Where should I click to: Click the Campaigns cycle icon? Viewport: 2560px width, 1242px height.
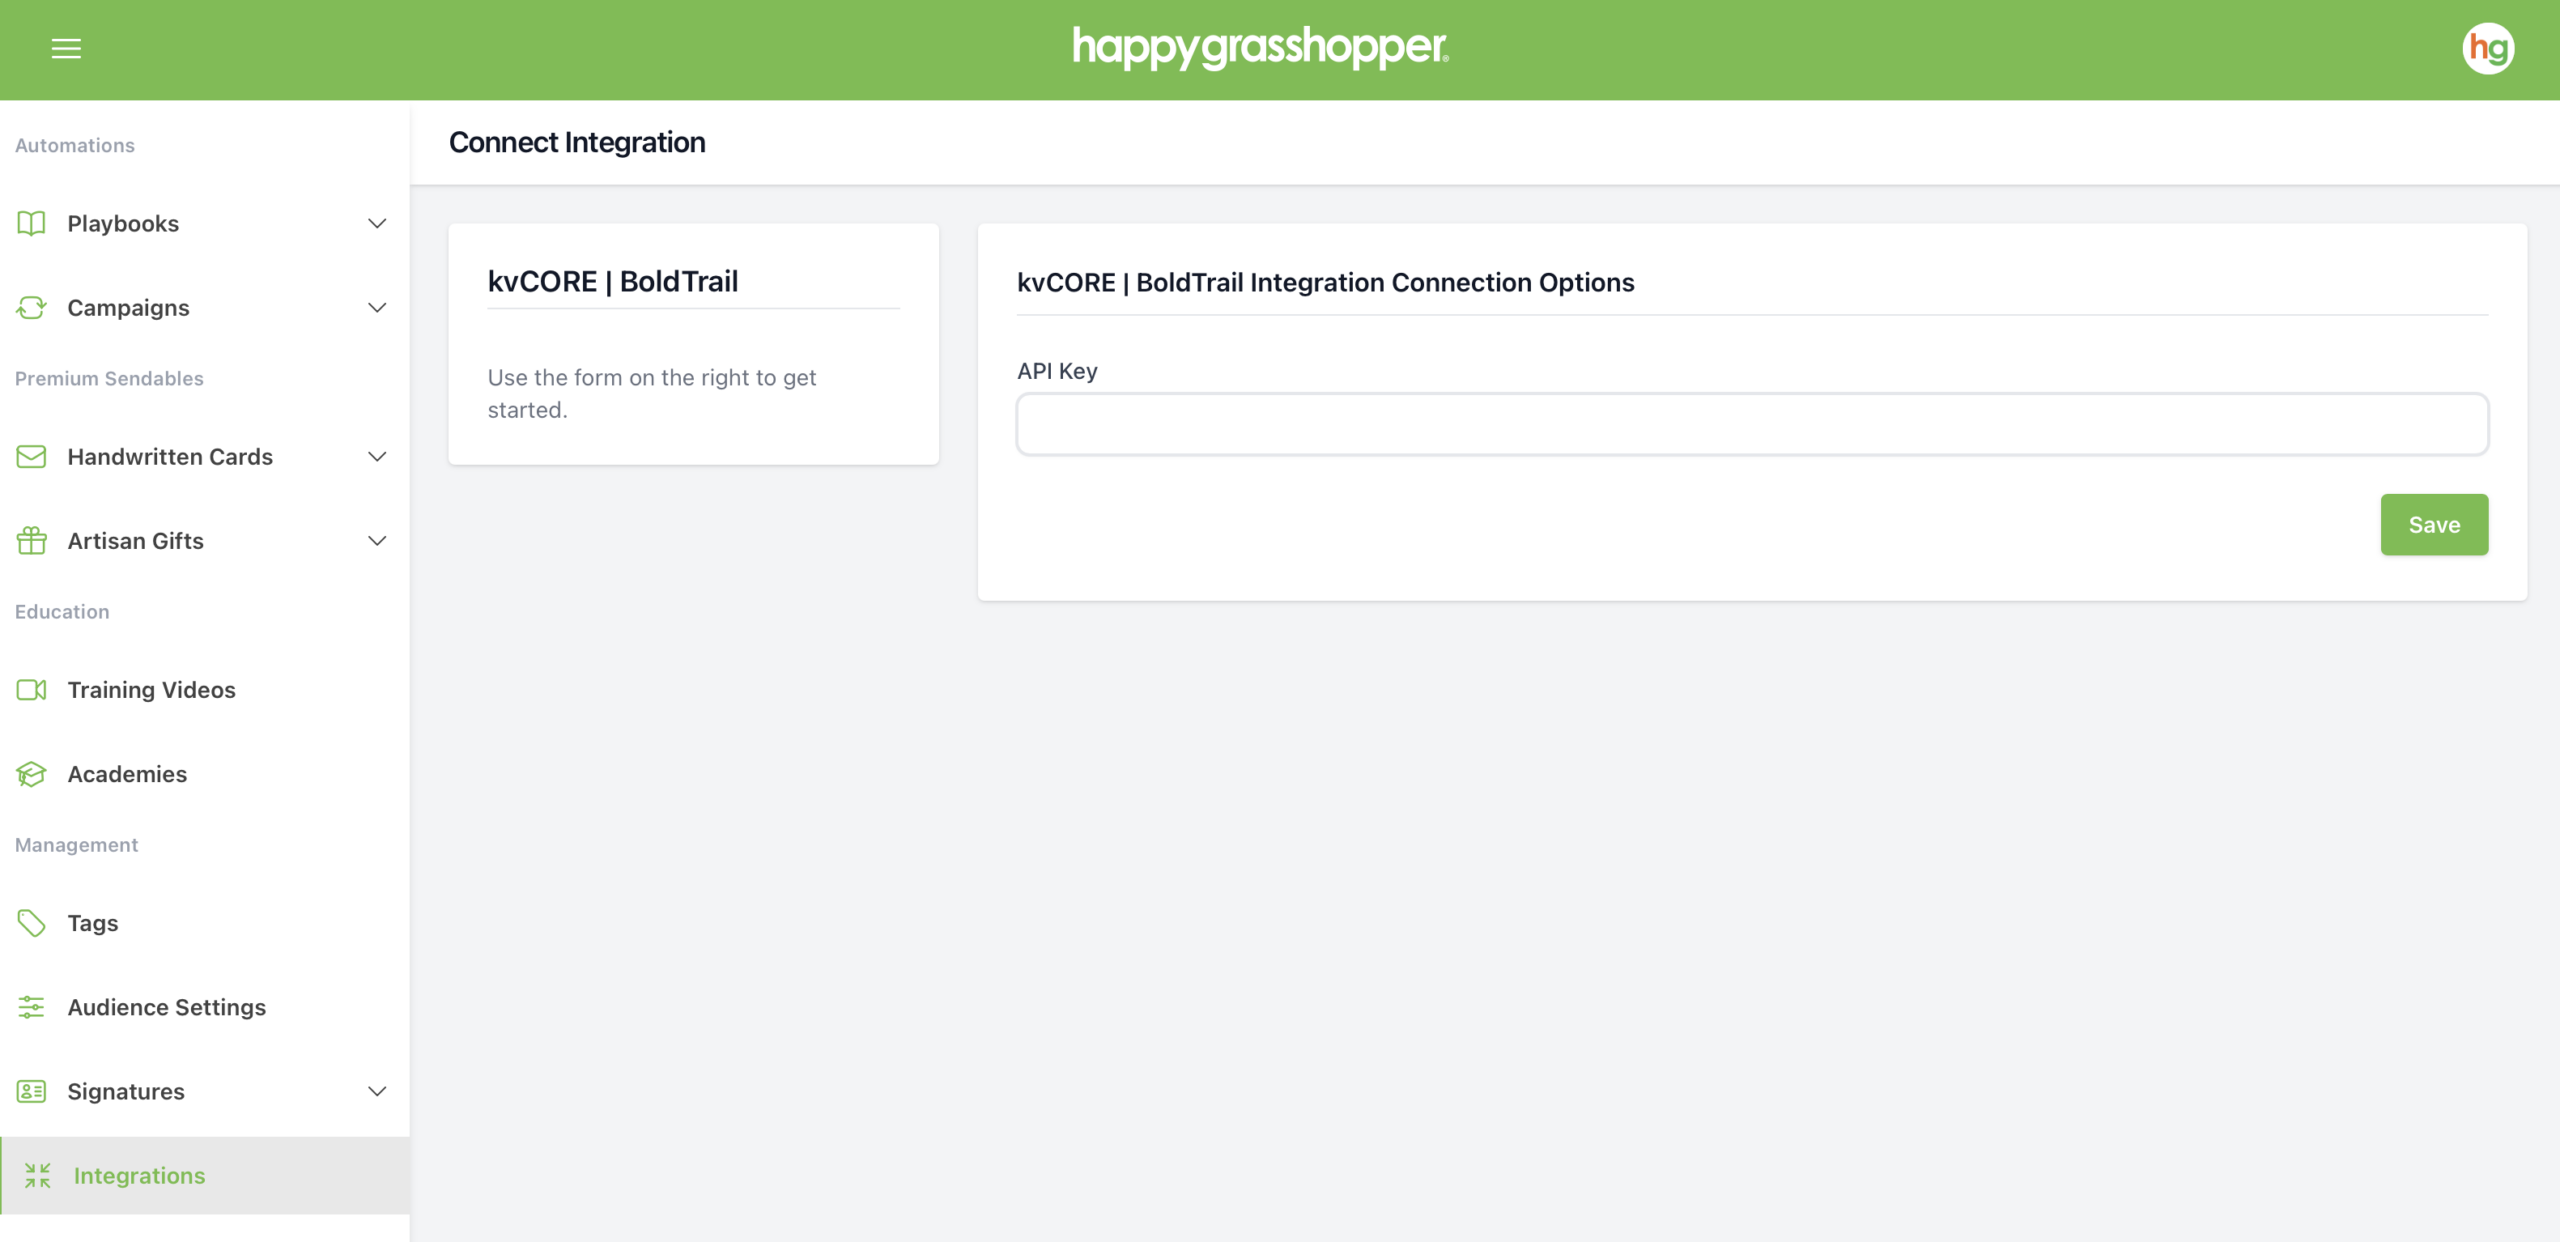click(x=32, y=307)
